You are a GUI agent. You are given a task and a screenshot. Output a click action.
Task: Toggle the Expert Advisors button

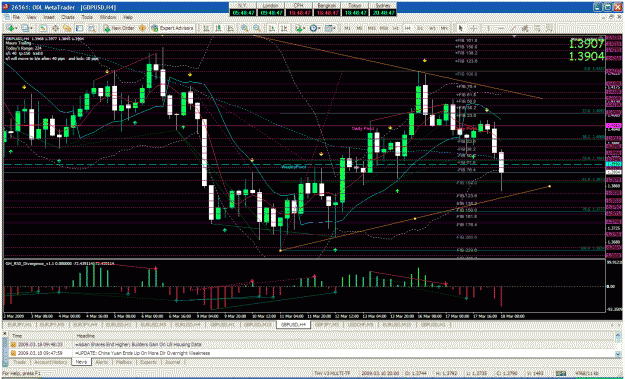point(173,28)
